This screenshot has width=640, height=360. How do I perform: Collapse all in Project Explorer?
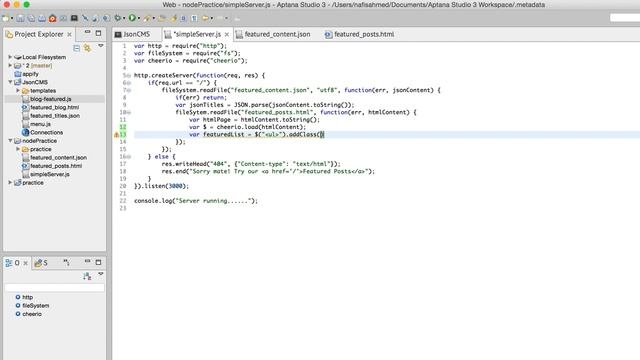[76, 48]
